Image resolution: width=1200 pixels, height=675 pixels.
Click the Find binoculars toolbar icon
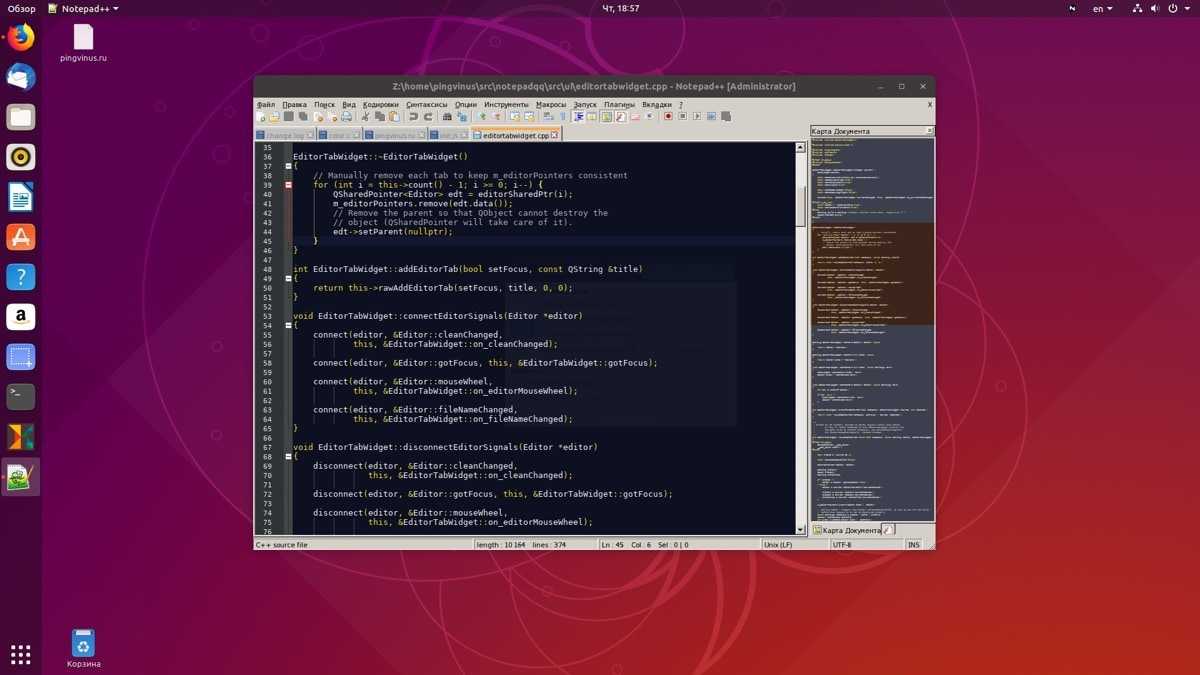pyautogui.click(x=447, y=117)
